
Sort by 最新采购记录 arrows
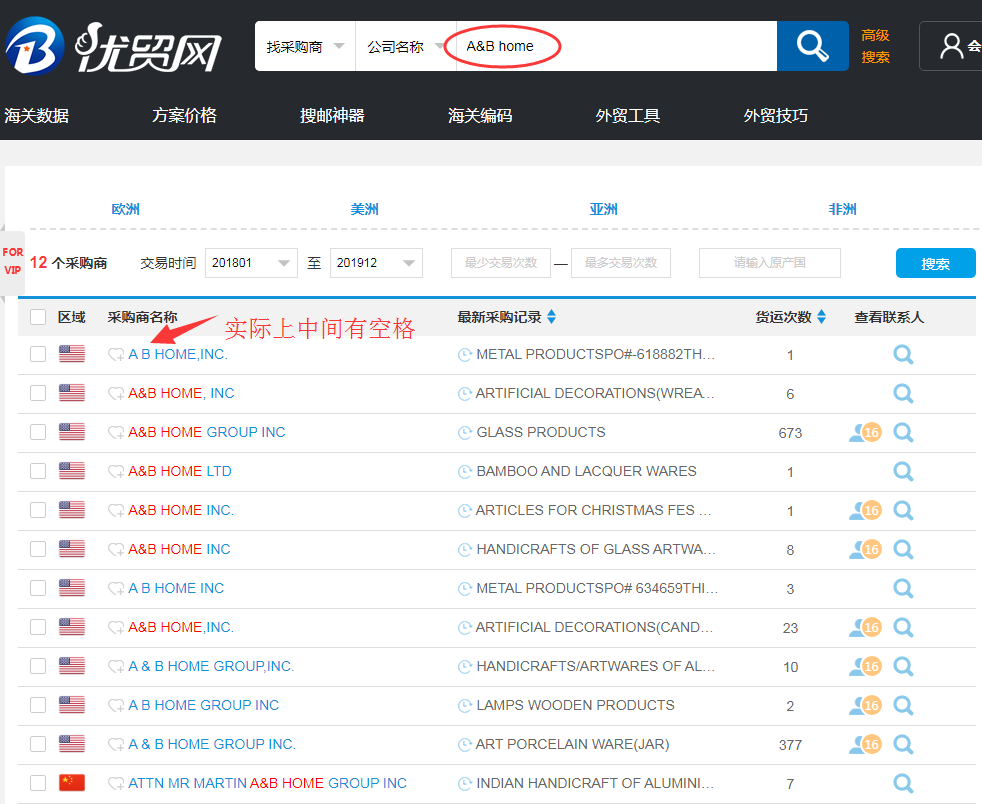[x=551, y=317]
